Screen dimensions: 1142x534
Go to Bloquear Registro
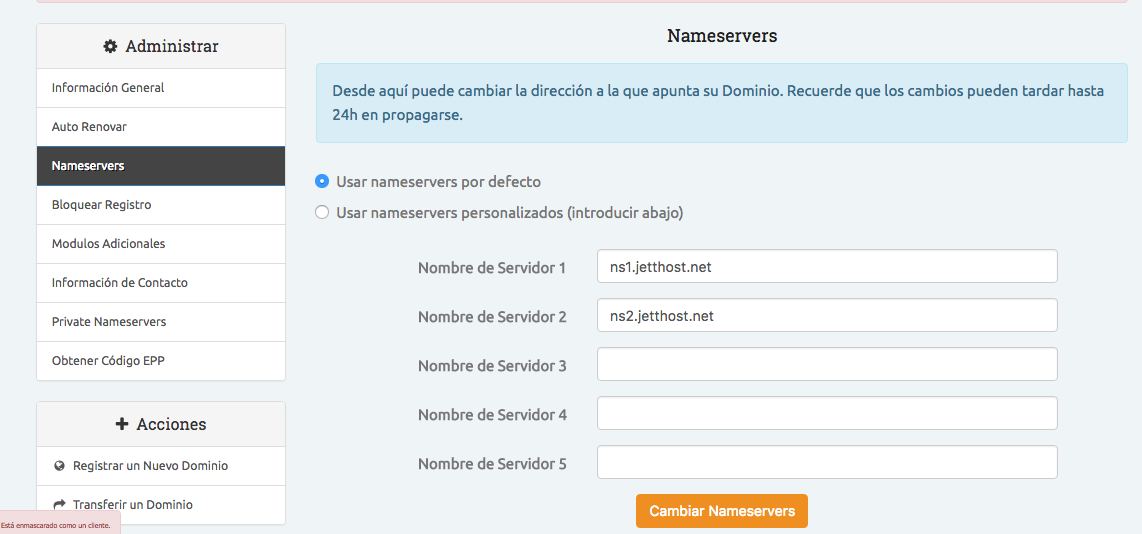click(x=101, y=205)
